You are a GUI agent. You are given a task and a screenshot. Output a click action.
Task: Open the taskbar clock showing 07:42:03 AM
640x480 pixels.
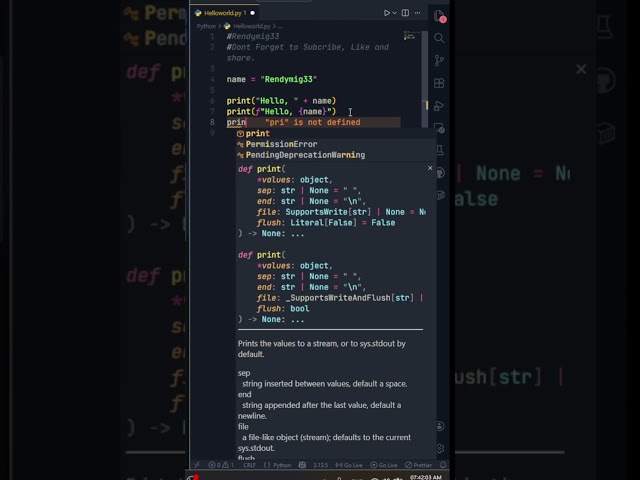click(426, 477)
